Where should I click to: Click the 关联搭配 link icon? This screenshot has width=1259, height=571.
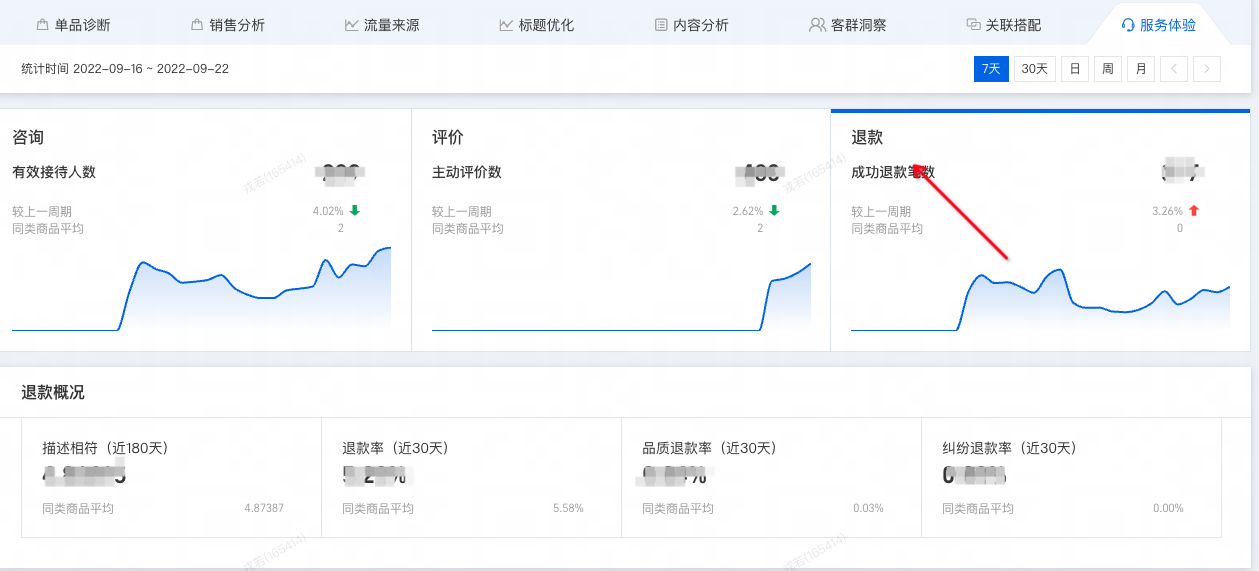(973, 25)
